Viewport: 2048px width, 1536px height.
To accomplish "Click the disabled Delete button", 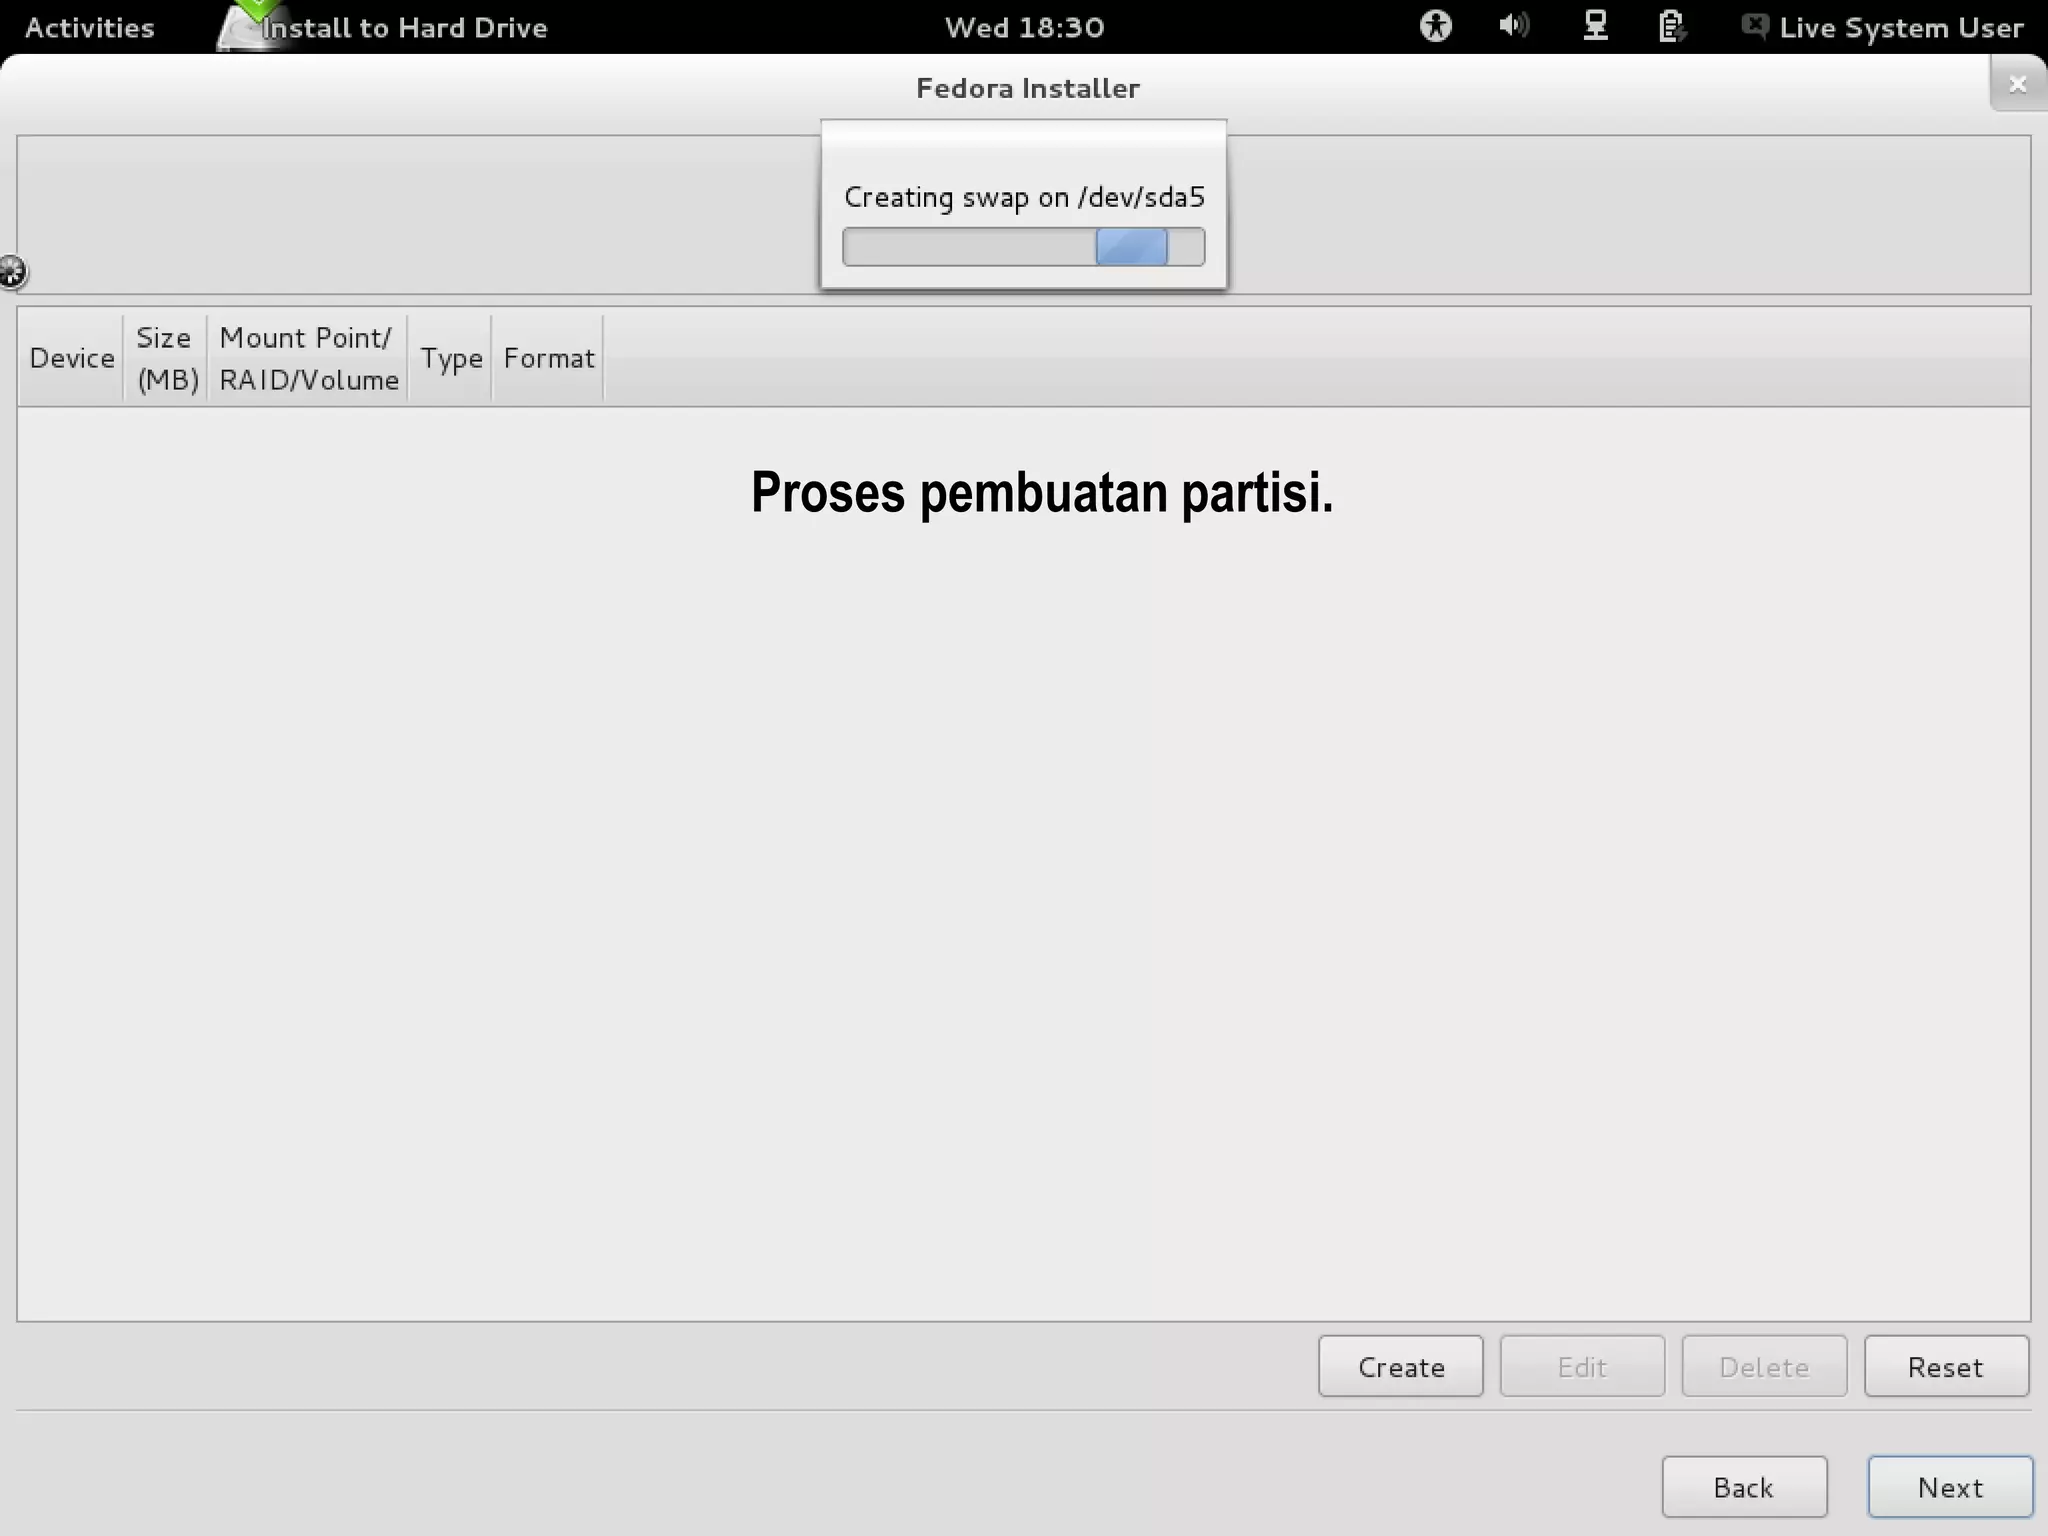I will pyautogui.click(x=1764, y=1366).
